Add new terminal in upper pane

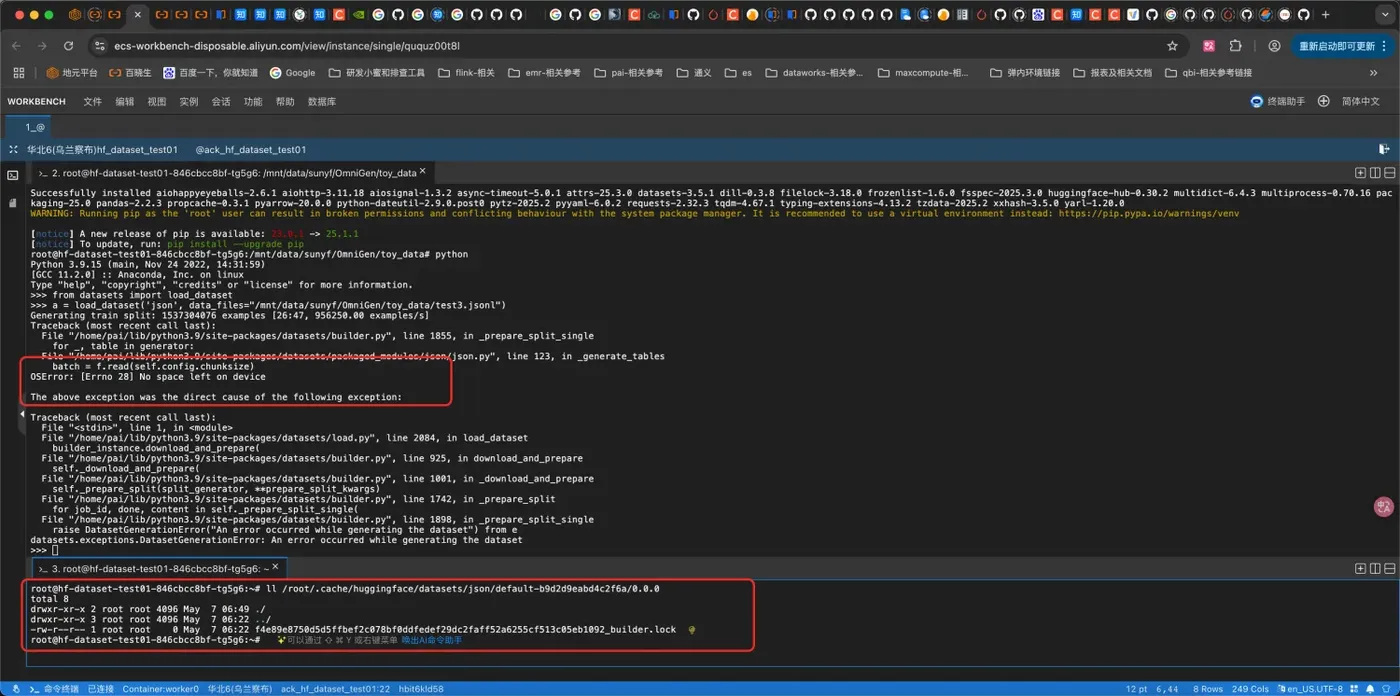[x=1360, y=173]
